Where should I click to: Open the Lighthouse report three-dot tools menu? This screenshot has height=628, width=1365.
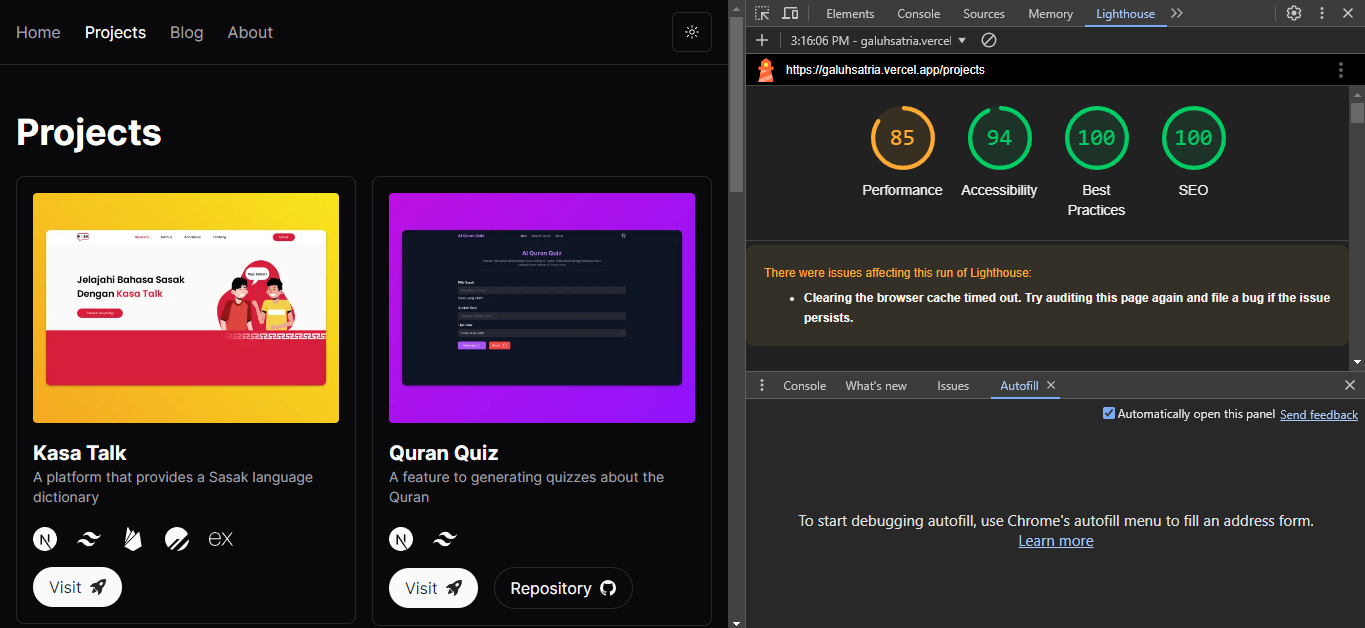[1340, 70]
